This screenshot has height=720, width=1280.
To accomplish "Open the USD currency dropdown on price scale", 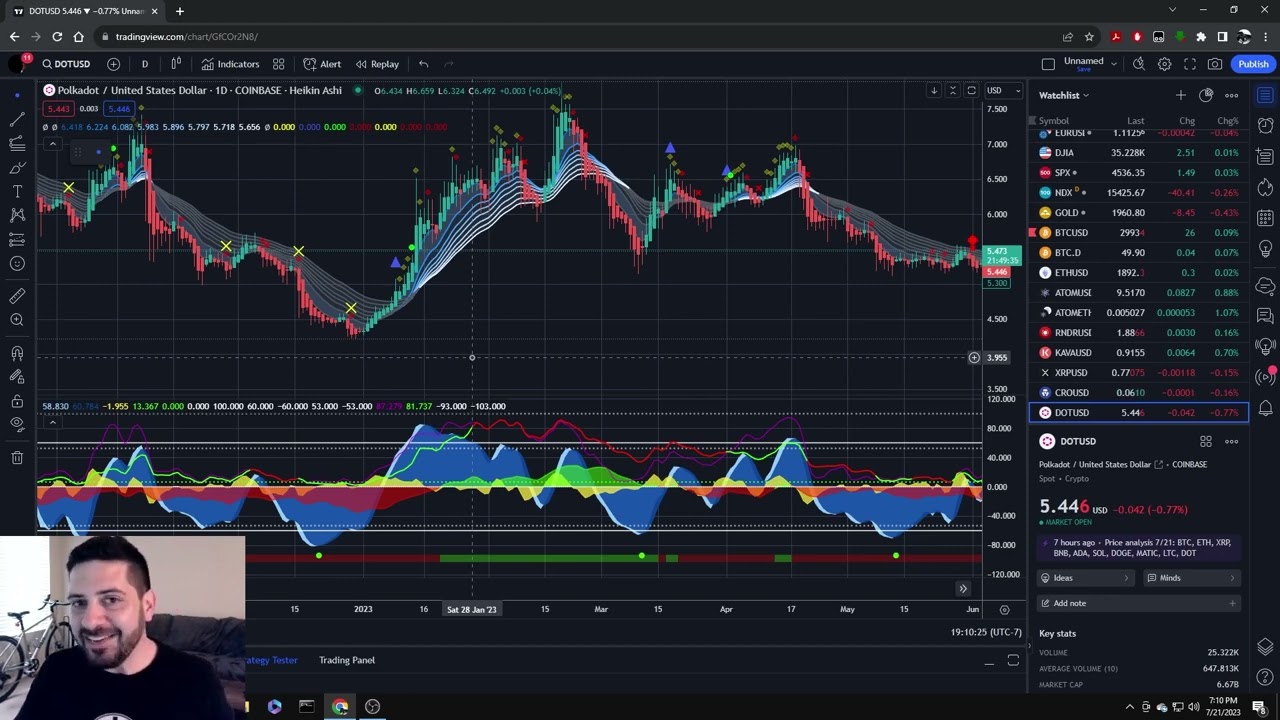I will coord(1003,91).
